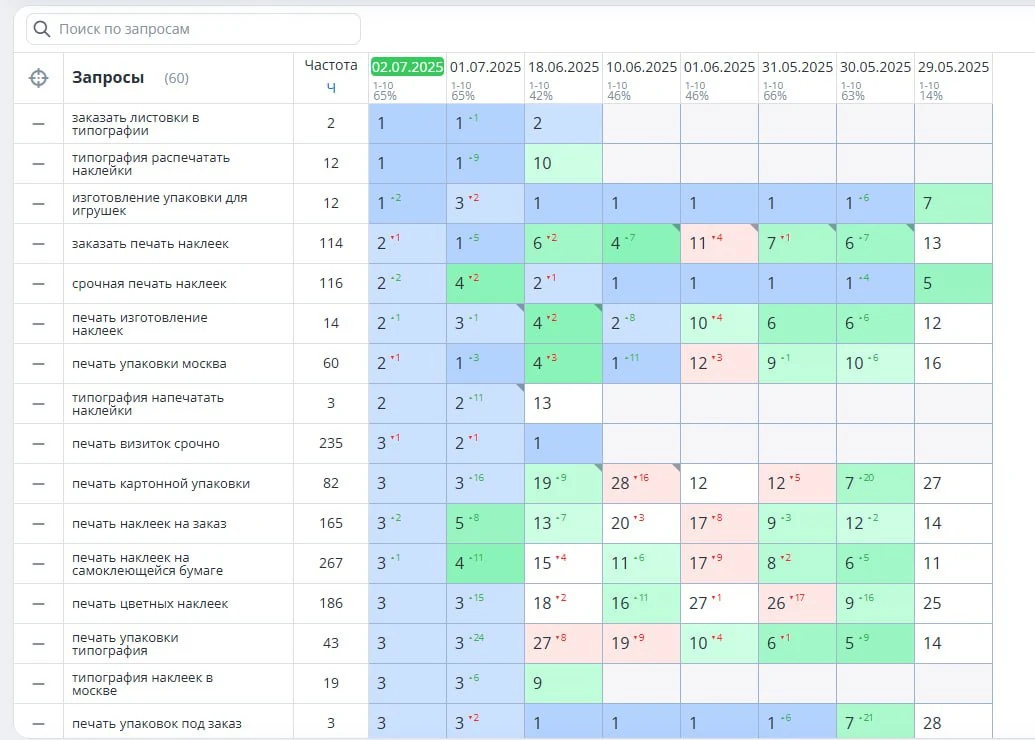Screen dimensions: 1035x740
Task: Click the crosshair target icon beside Запросы
Action: (38, 78)
